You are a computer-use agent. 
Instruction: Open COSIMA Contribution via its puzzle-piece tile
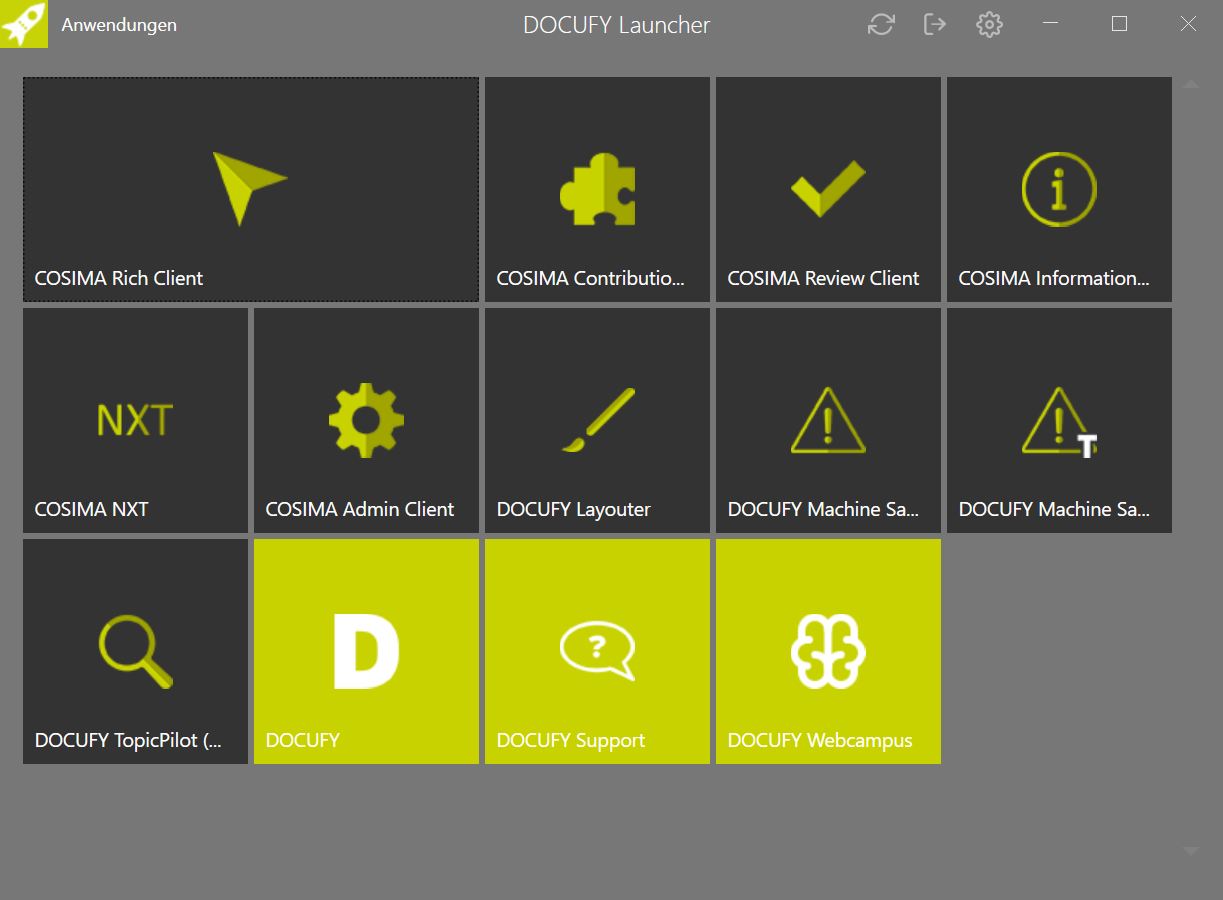pos(597,190)
